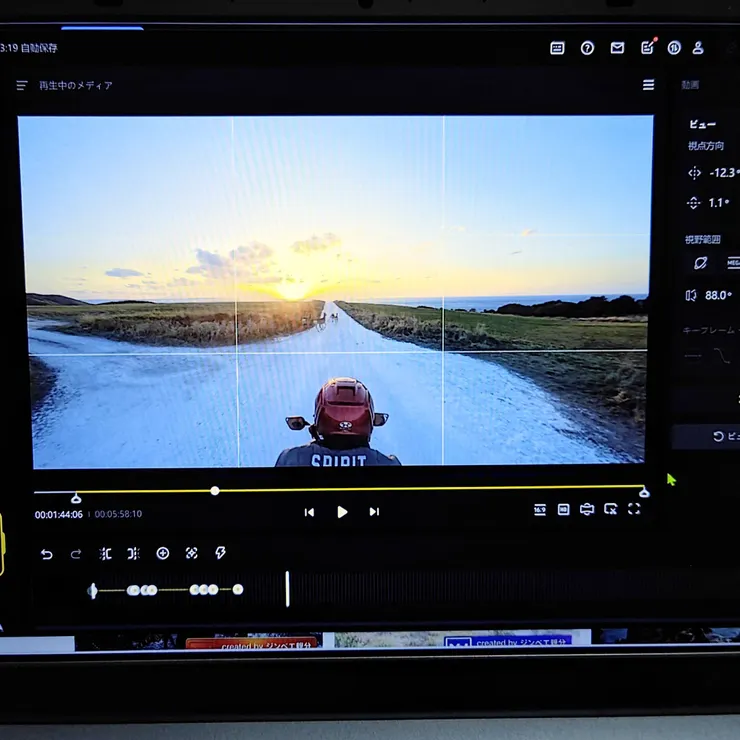740x740 pixels.
Task: Toggle the HD preview quality icon
Action: coord(563,510)
